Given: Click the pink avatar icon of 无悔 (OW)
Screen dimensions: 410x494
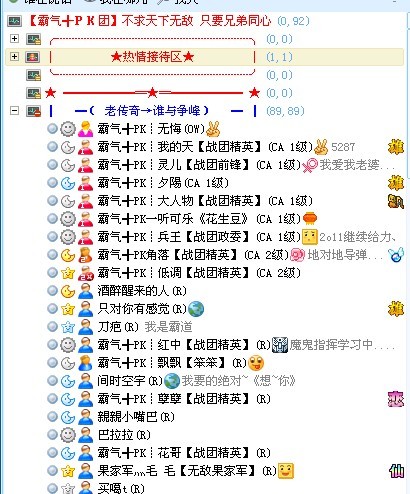Looking at the screenshot, I should 85,129.
